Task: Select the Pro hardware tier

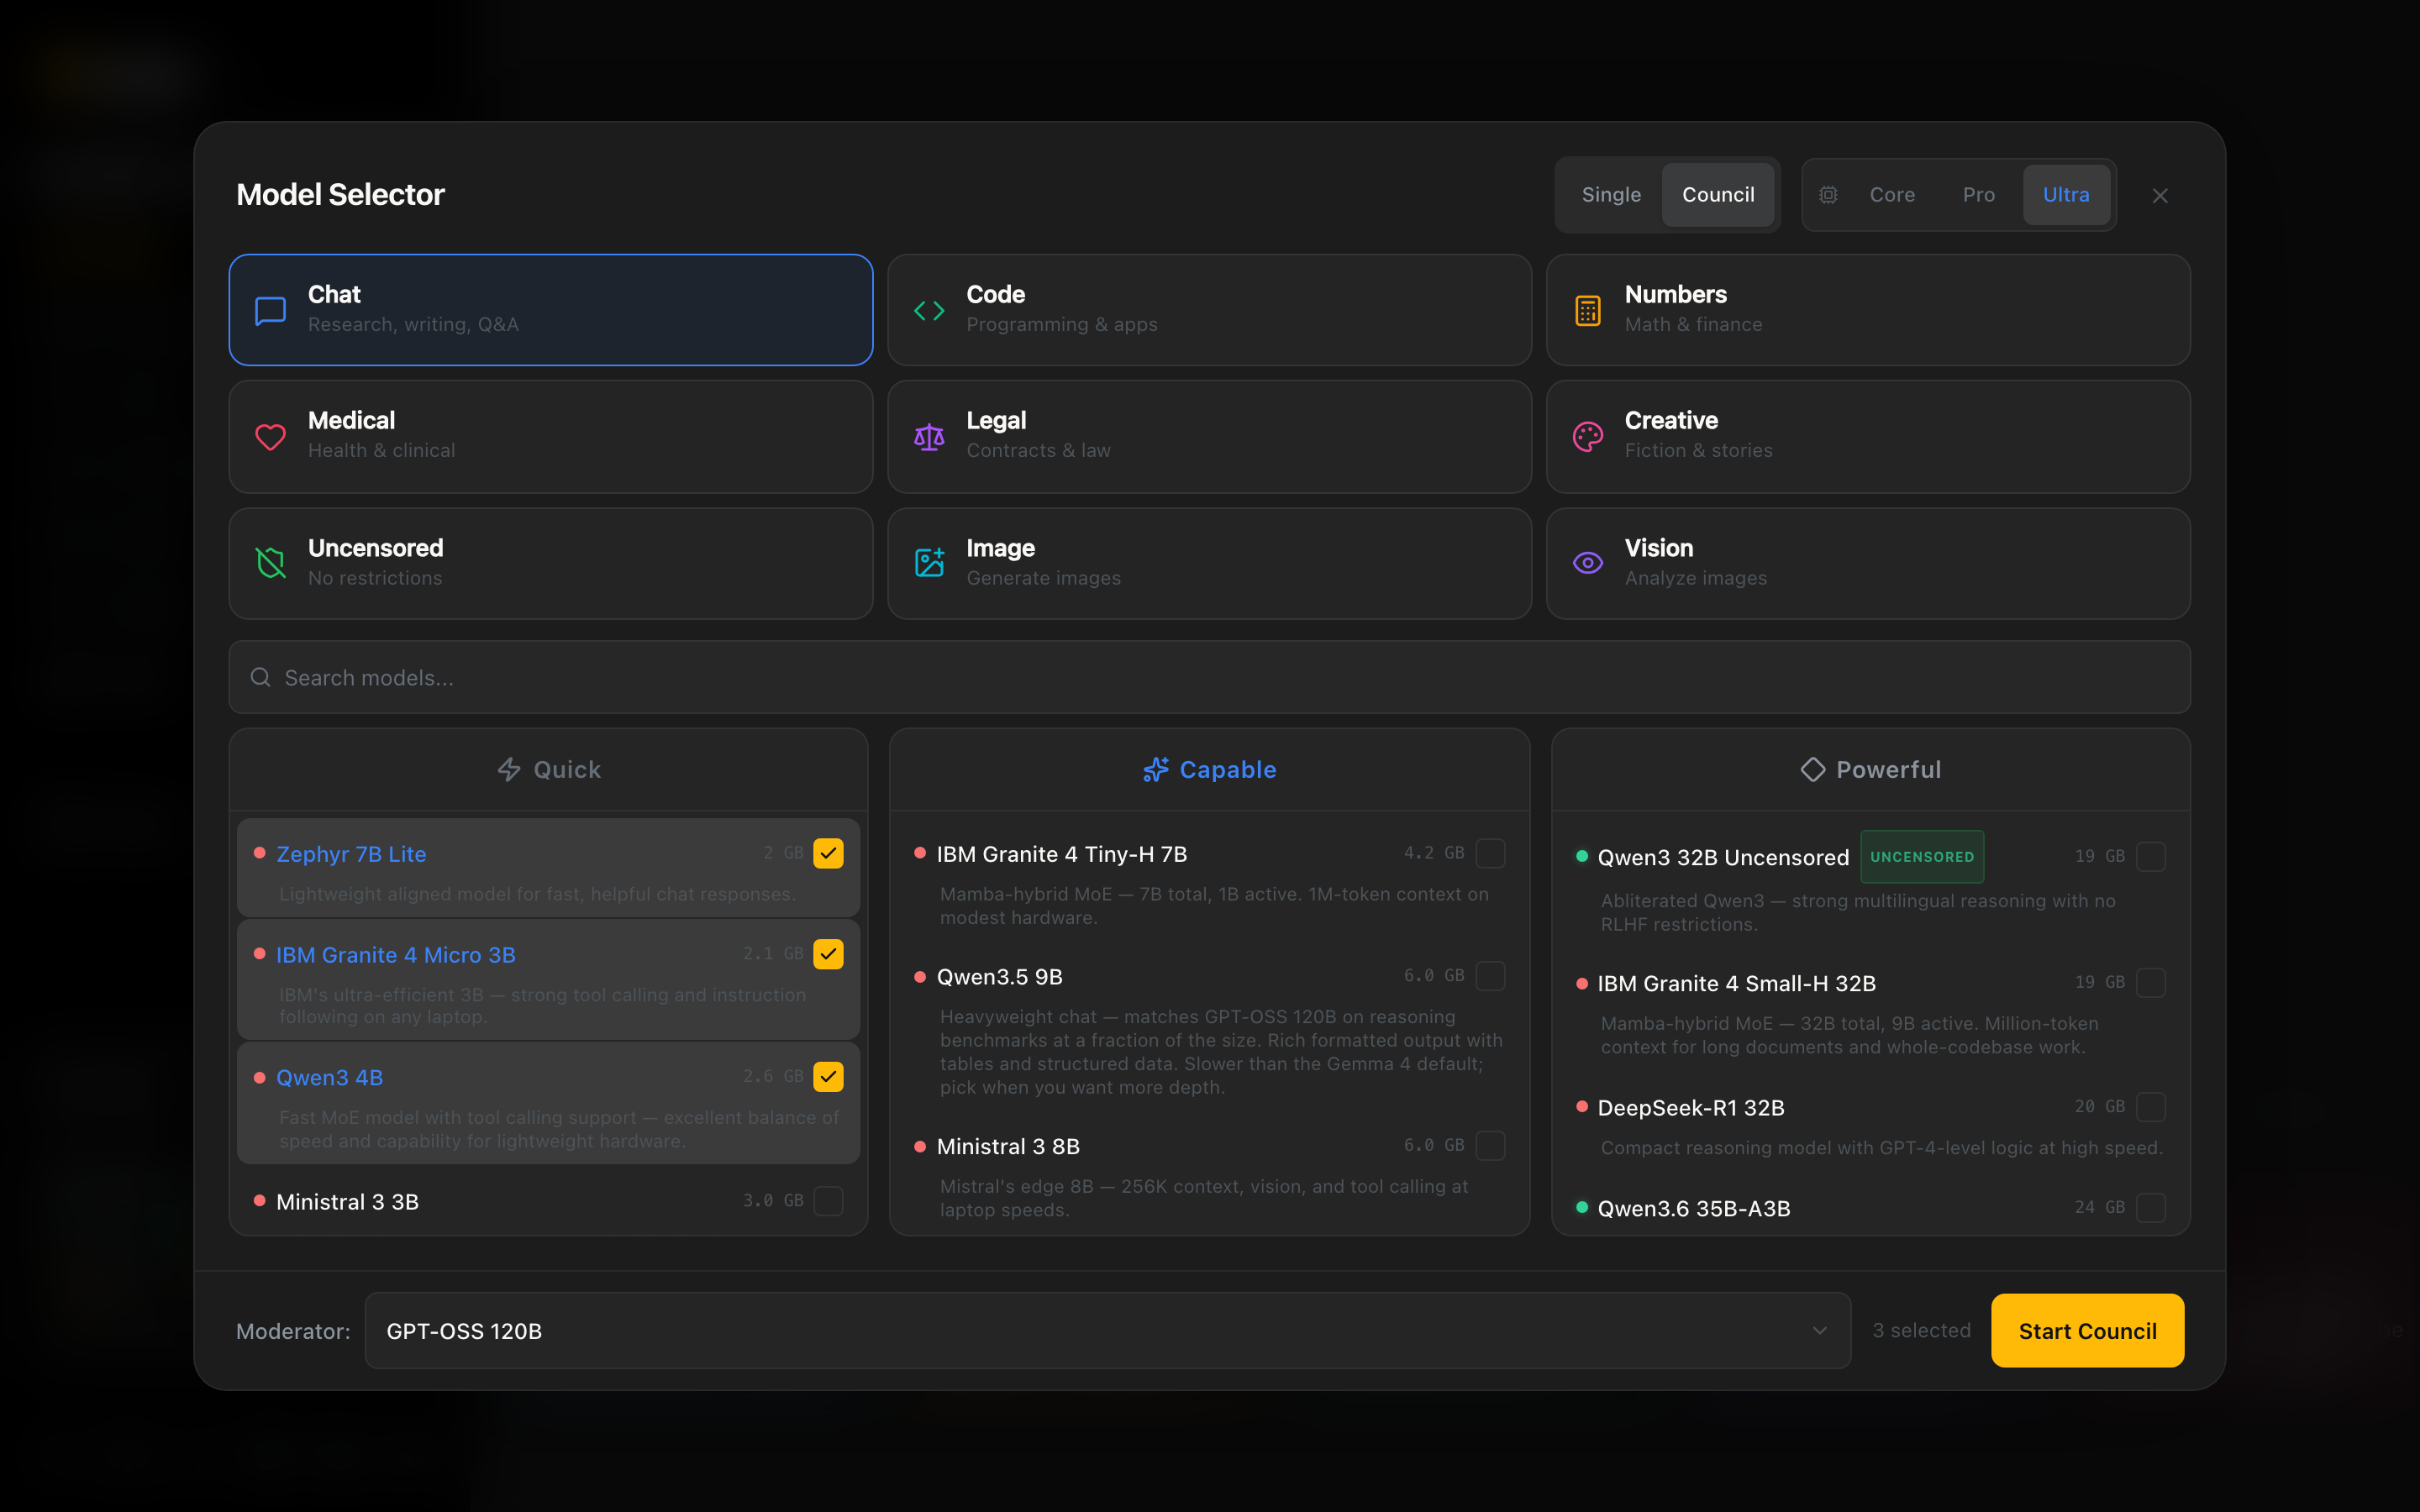Action: coord(1978,195)
